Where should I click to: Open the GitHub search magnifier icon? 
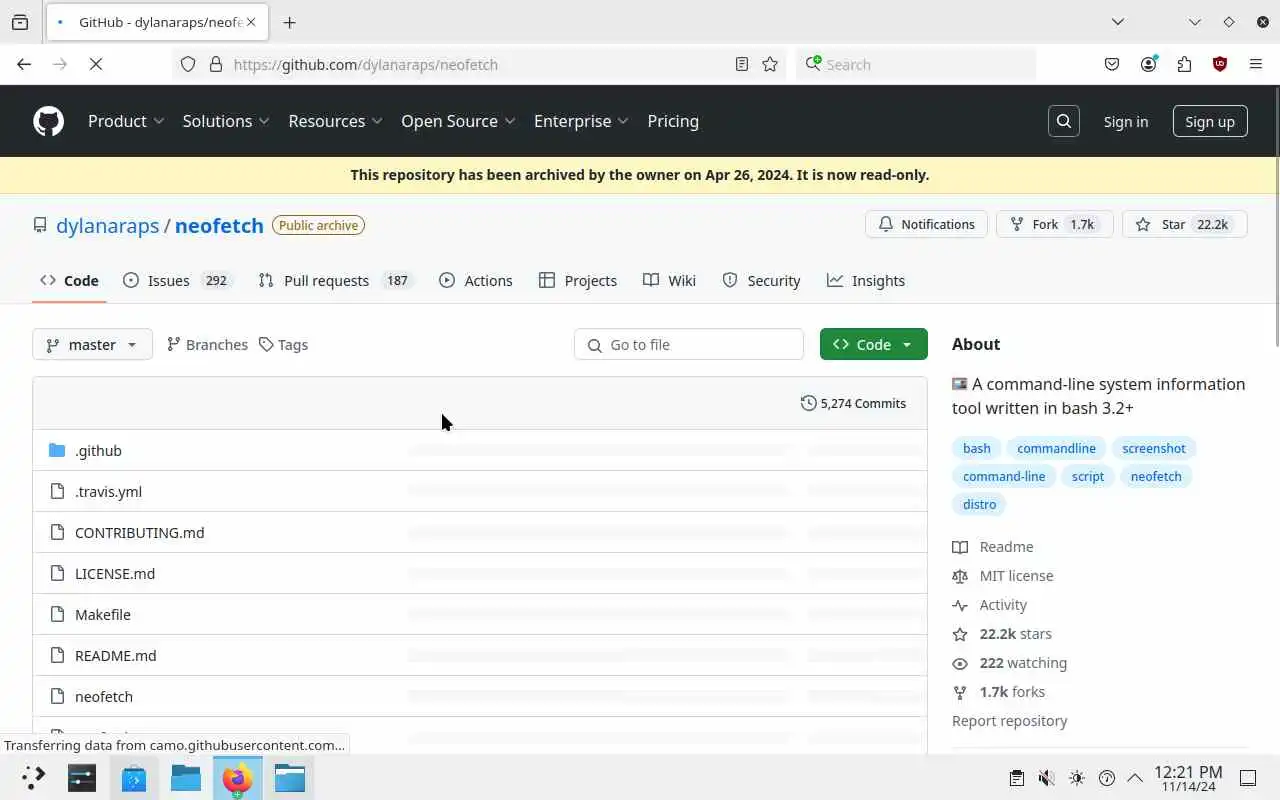click(x=1064, y=121)
